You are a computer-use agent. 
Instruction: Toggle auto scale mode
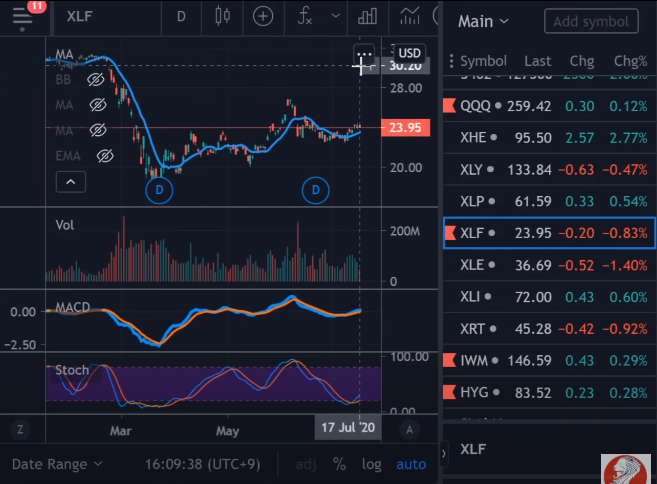coord(411,464)
